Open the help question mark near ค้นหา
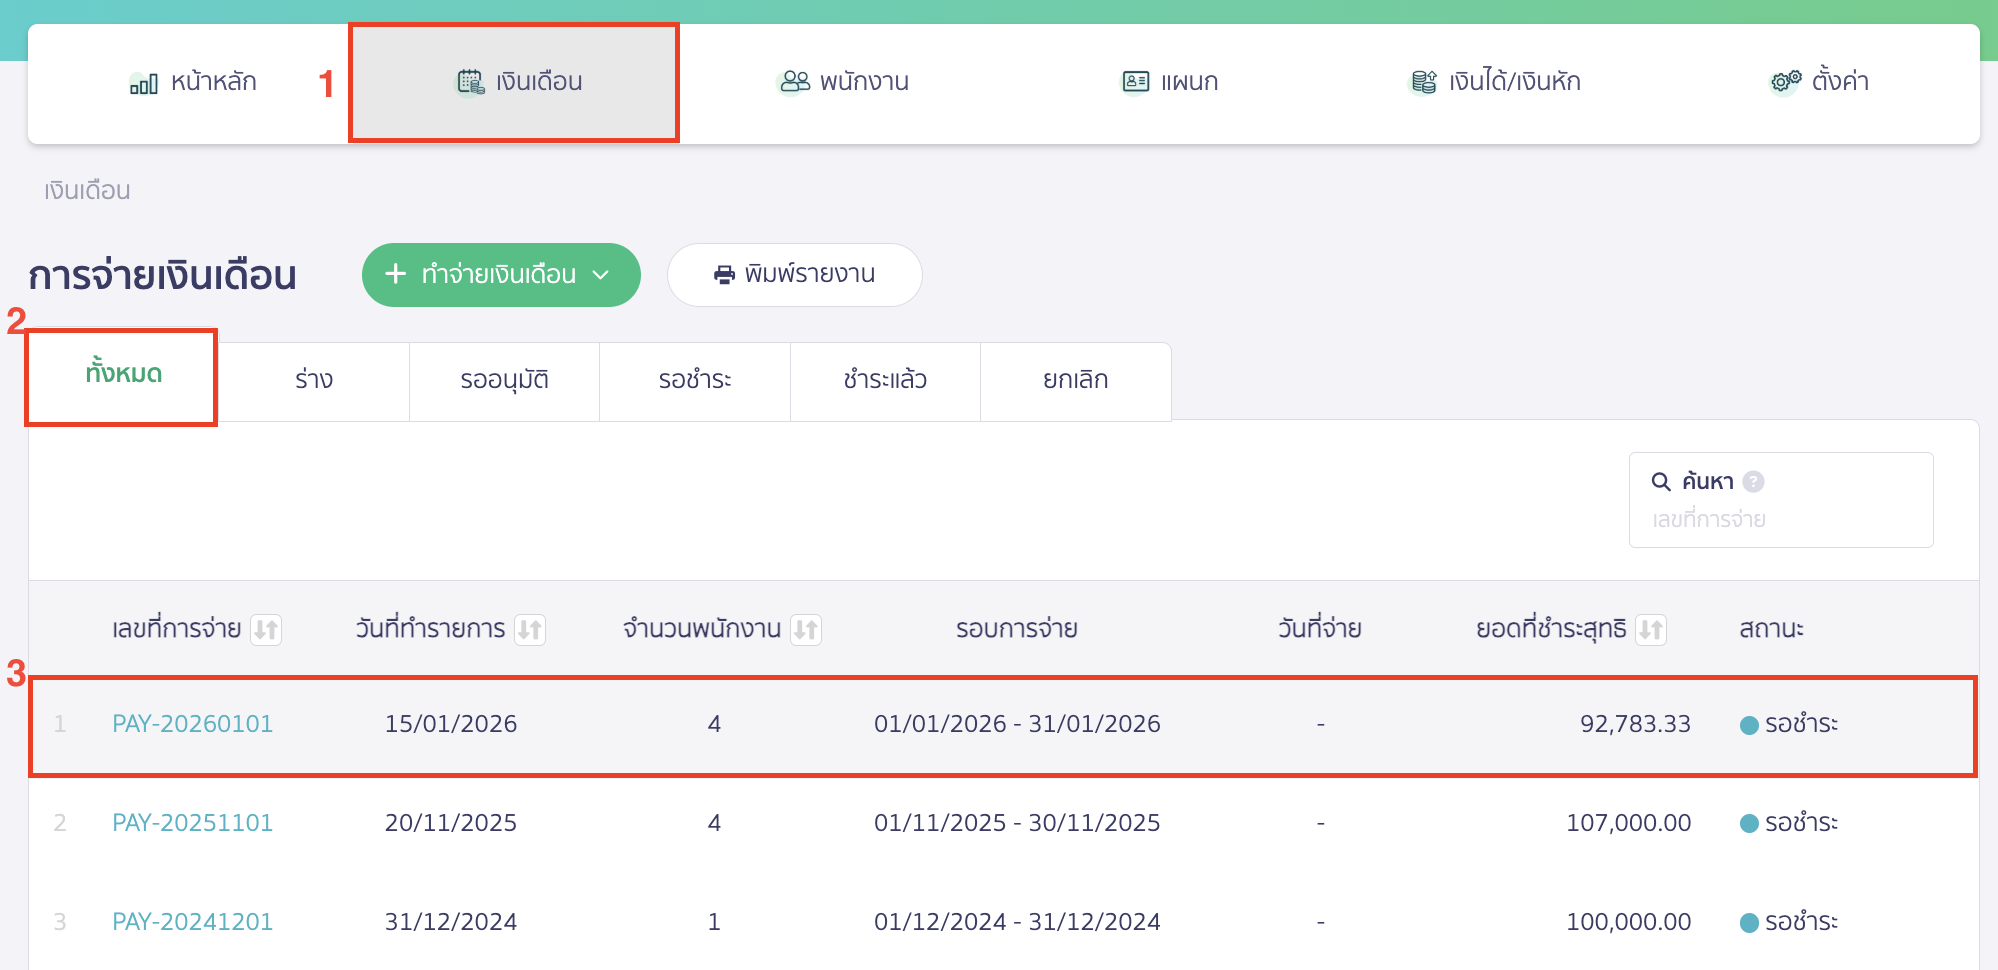This screenshot has height=970, width=1998. click(x=1753, y=481)
